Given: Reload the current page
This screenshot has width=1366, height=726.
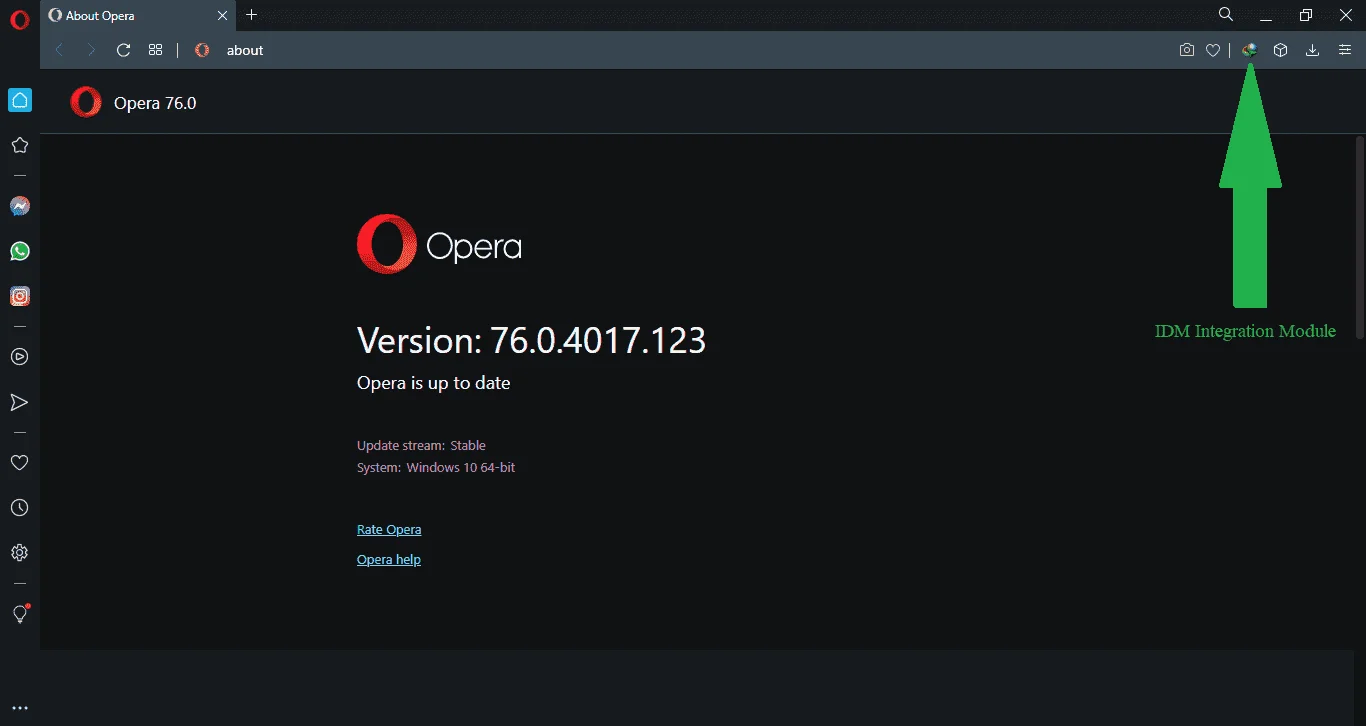Looking at the screenshot, I should pyautogui.click(x=123, y=50).
